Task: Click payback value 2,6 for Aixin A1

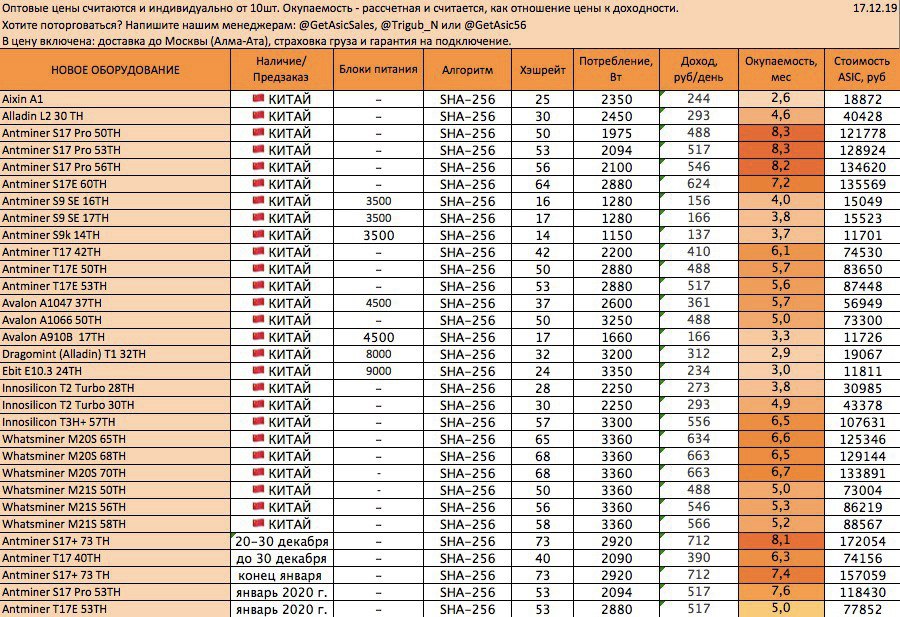Action: 781,98
